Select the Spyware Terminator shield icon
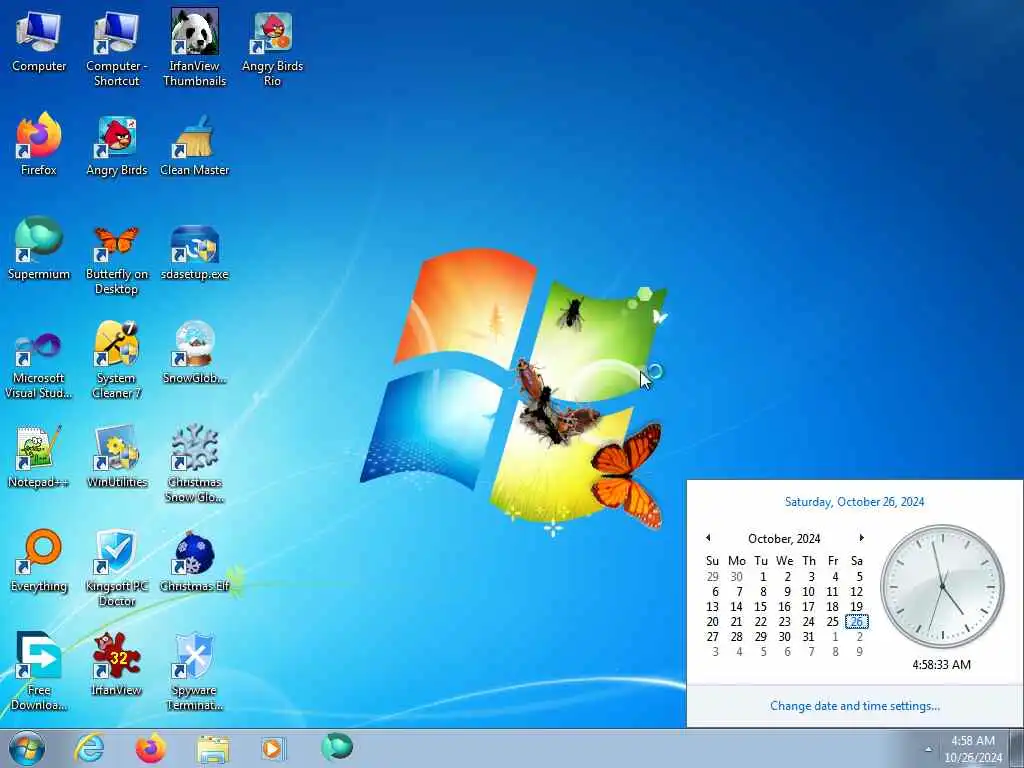Viewport: 1024px width, 768px height. (x=195, y=672)
